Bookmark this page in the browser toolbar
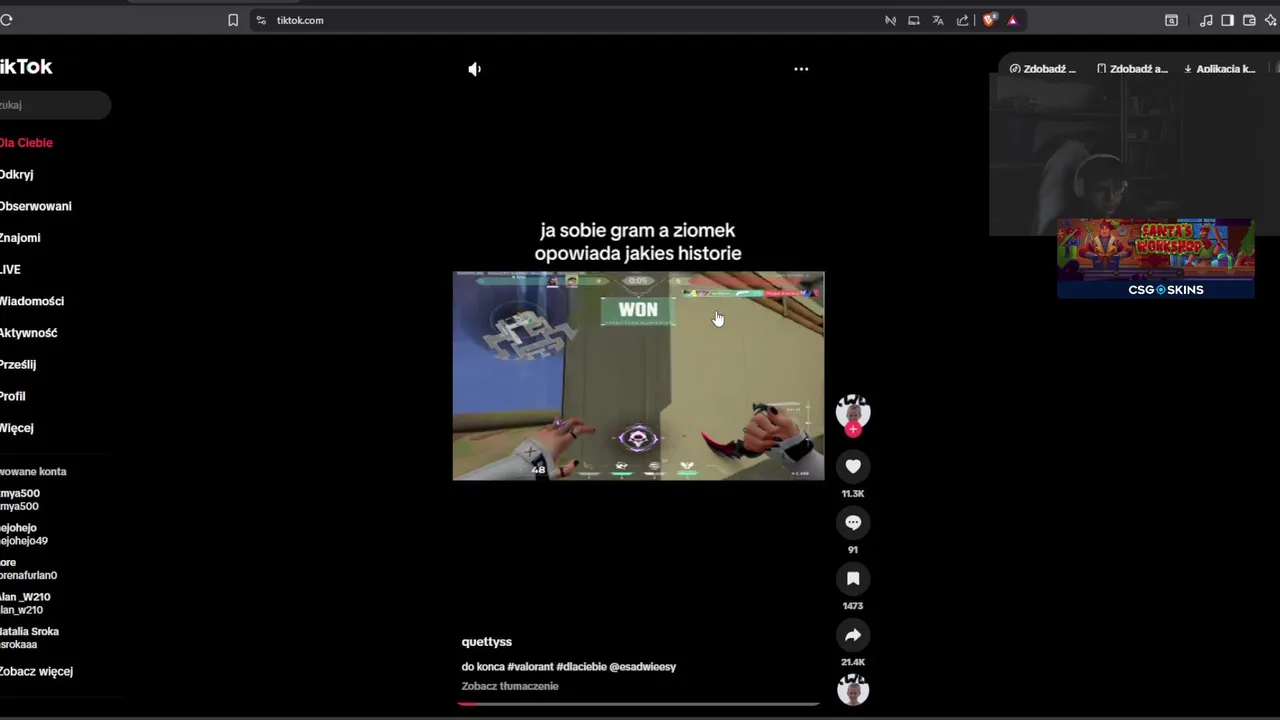Image resolution: width=1280 pixels, height=720 pixels. pos(233,20)
